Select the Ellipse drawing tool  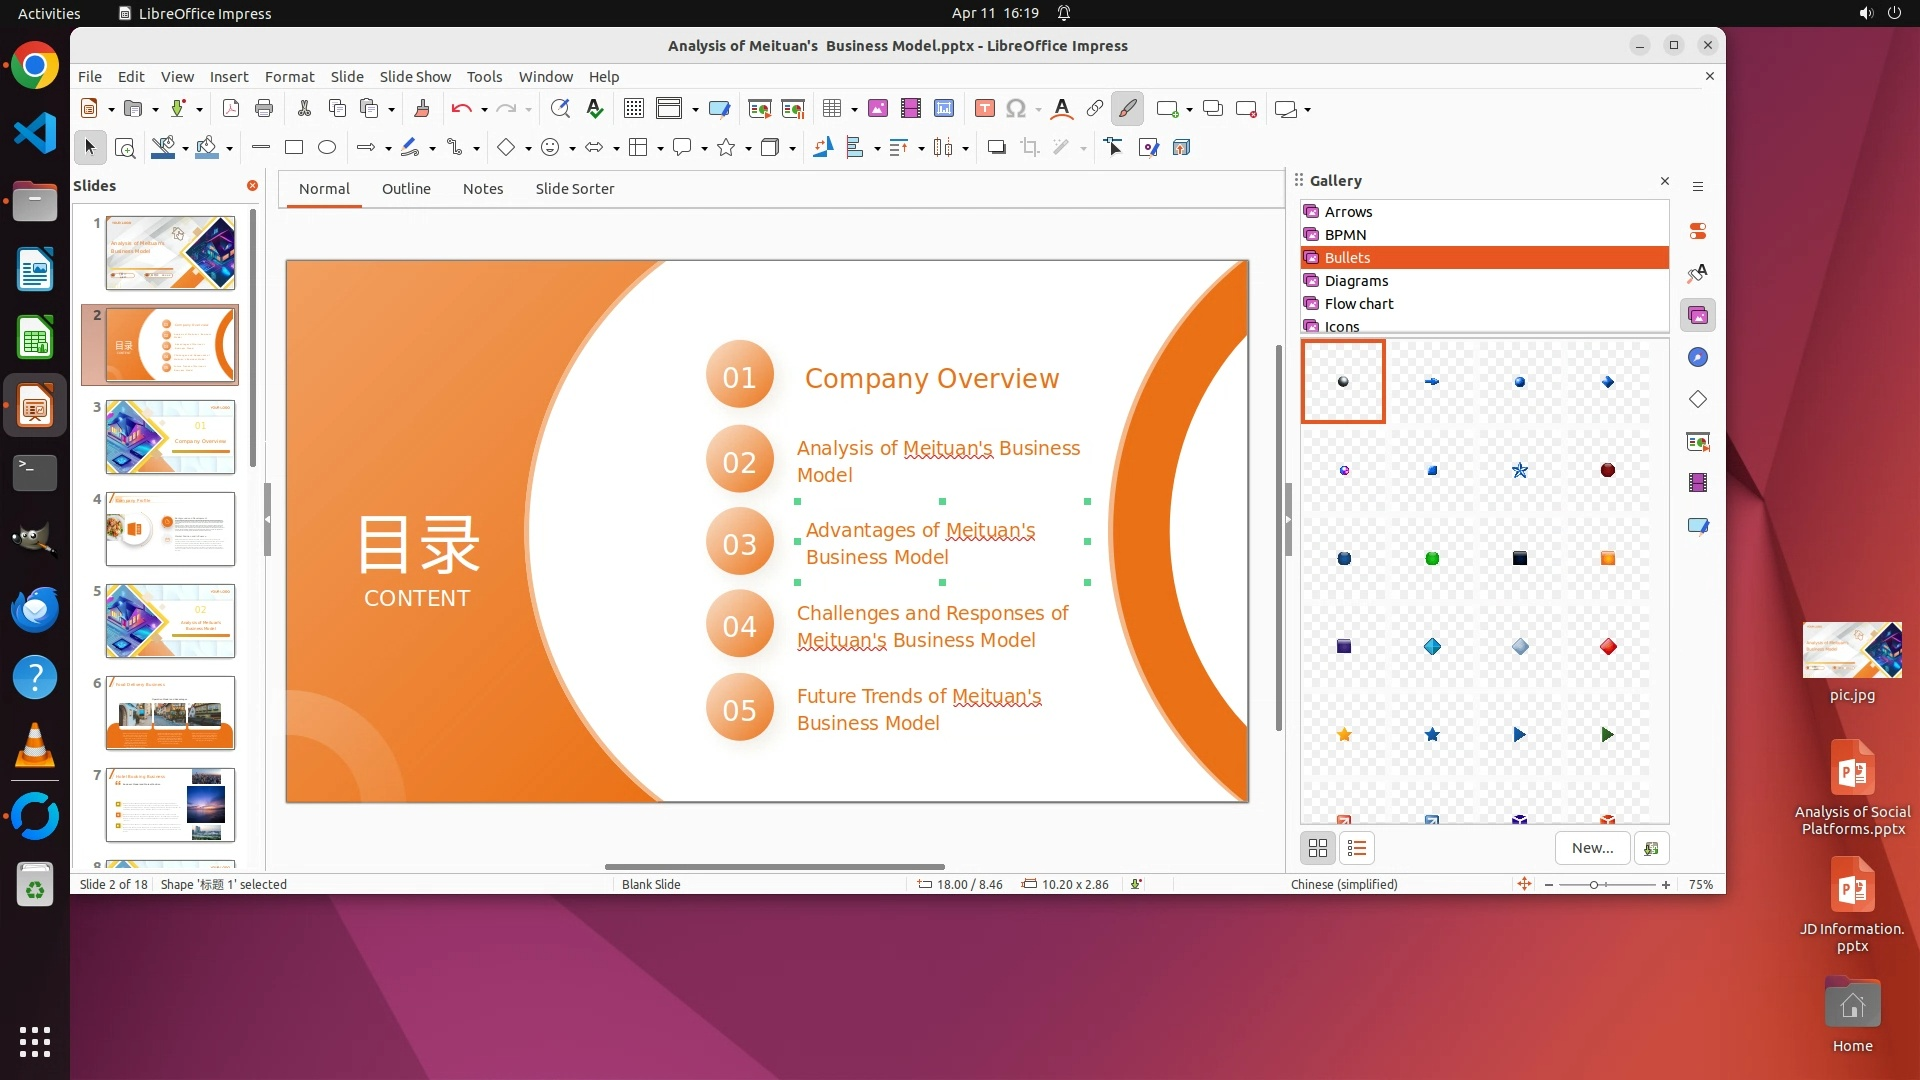pos(327,148)
